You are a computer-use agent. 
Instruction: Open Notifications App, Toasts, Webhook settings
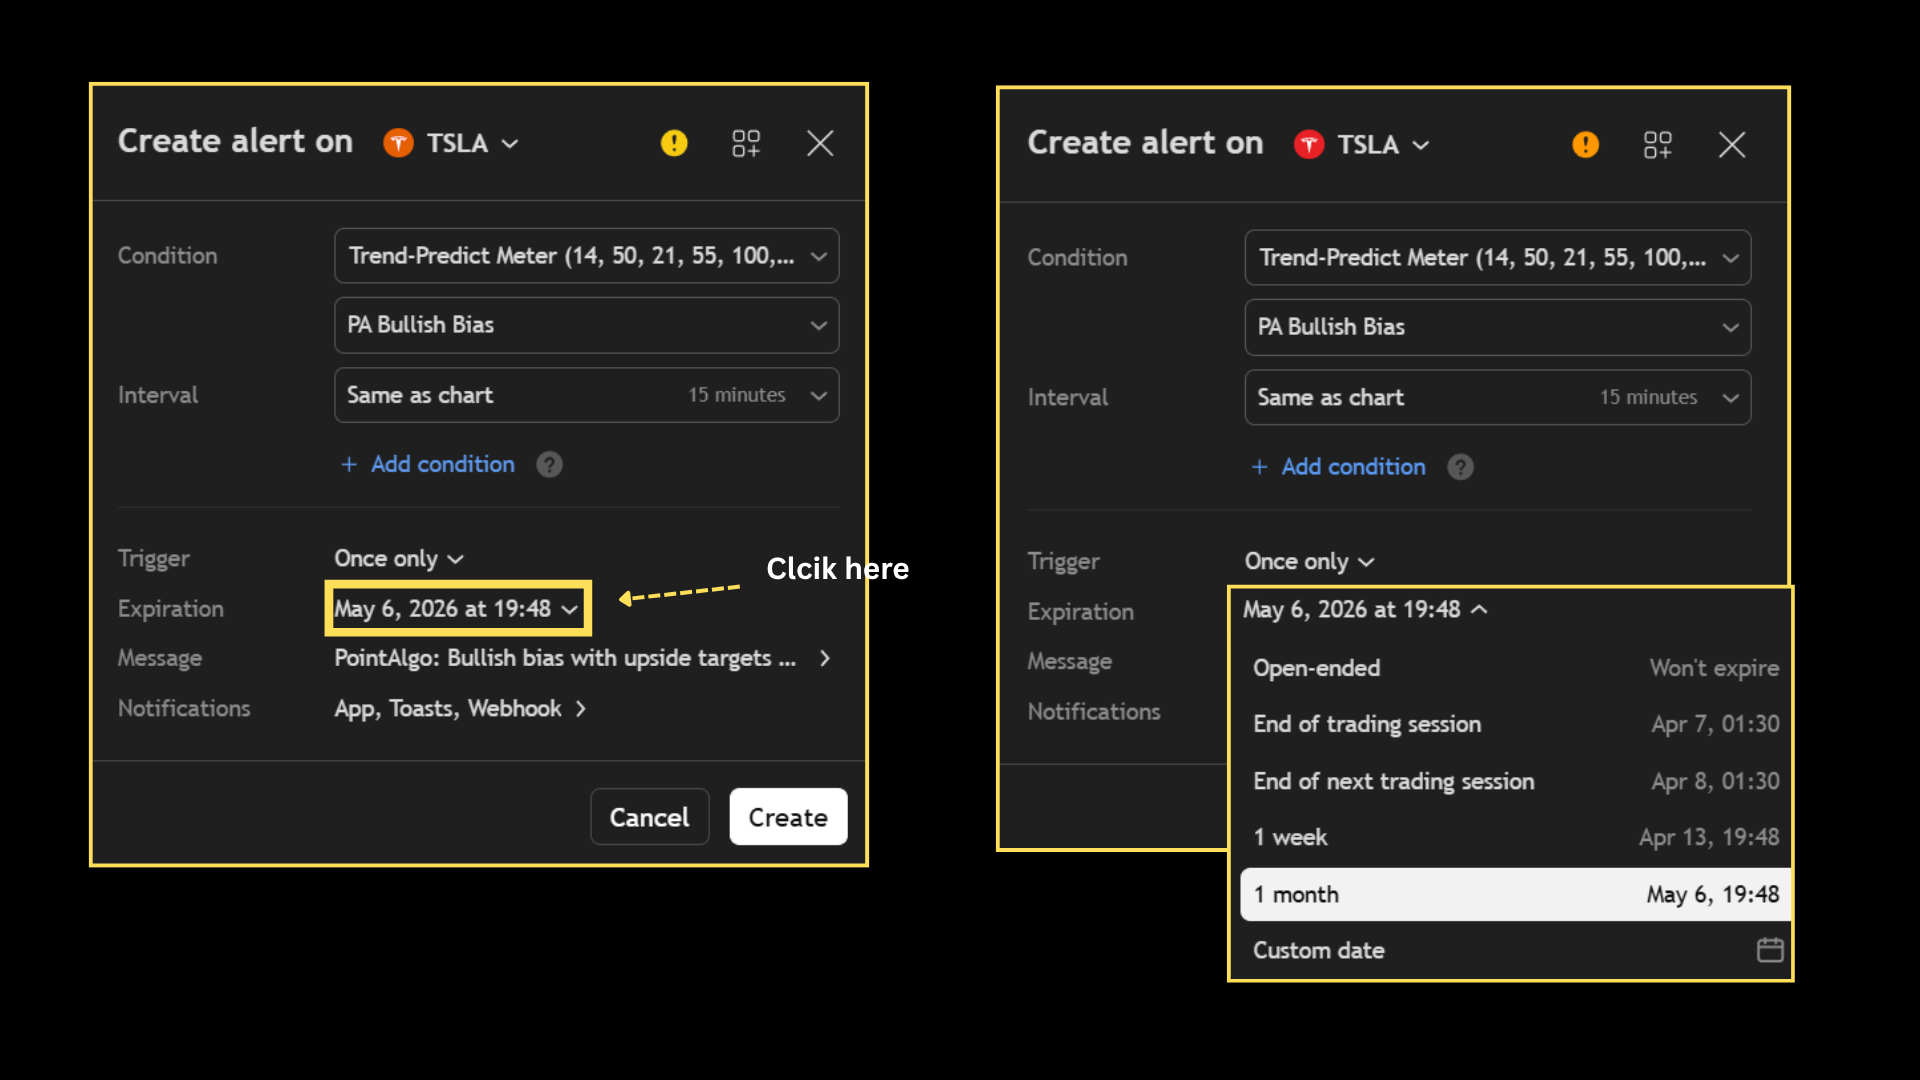tap(460, 709)
